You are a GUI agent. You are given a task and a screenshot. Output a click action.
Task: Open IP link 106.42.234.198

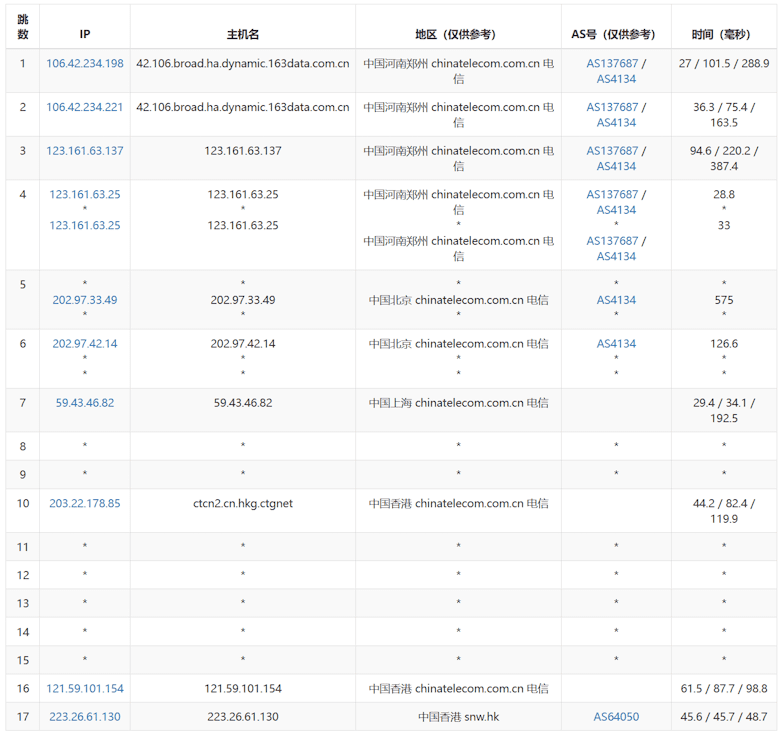point(85,64)
